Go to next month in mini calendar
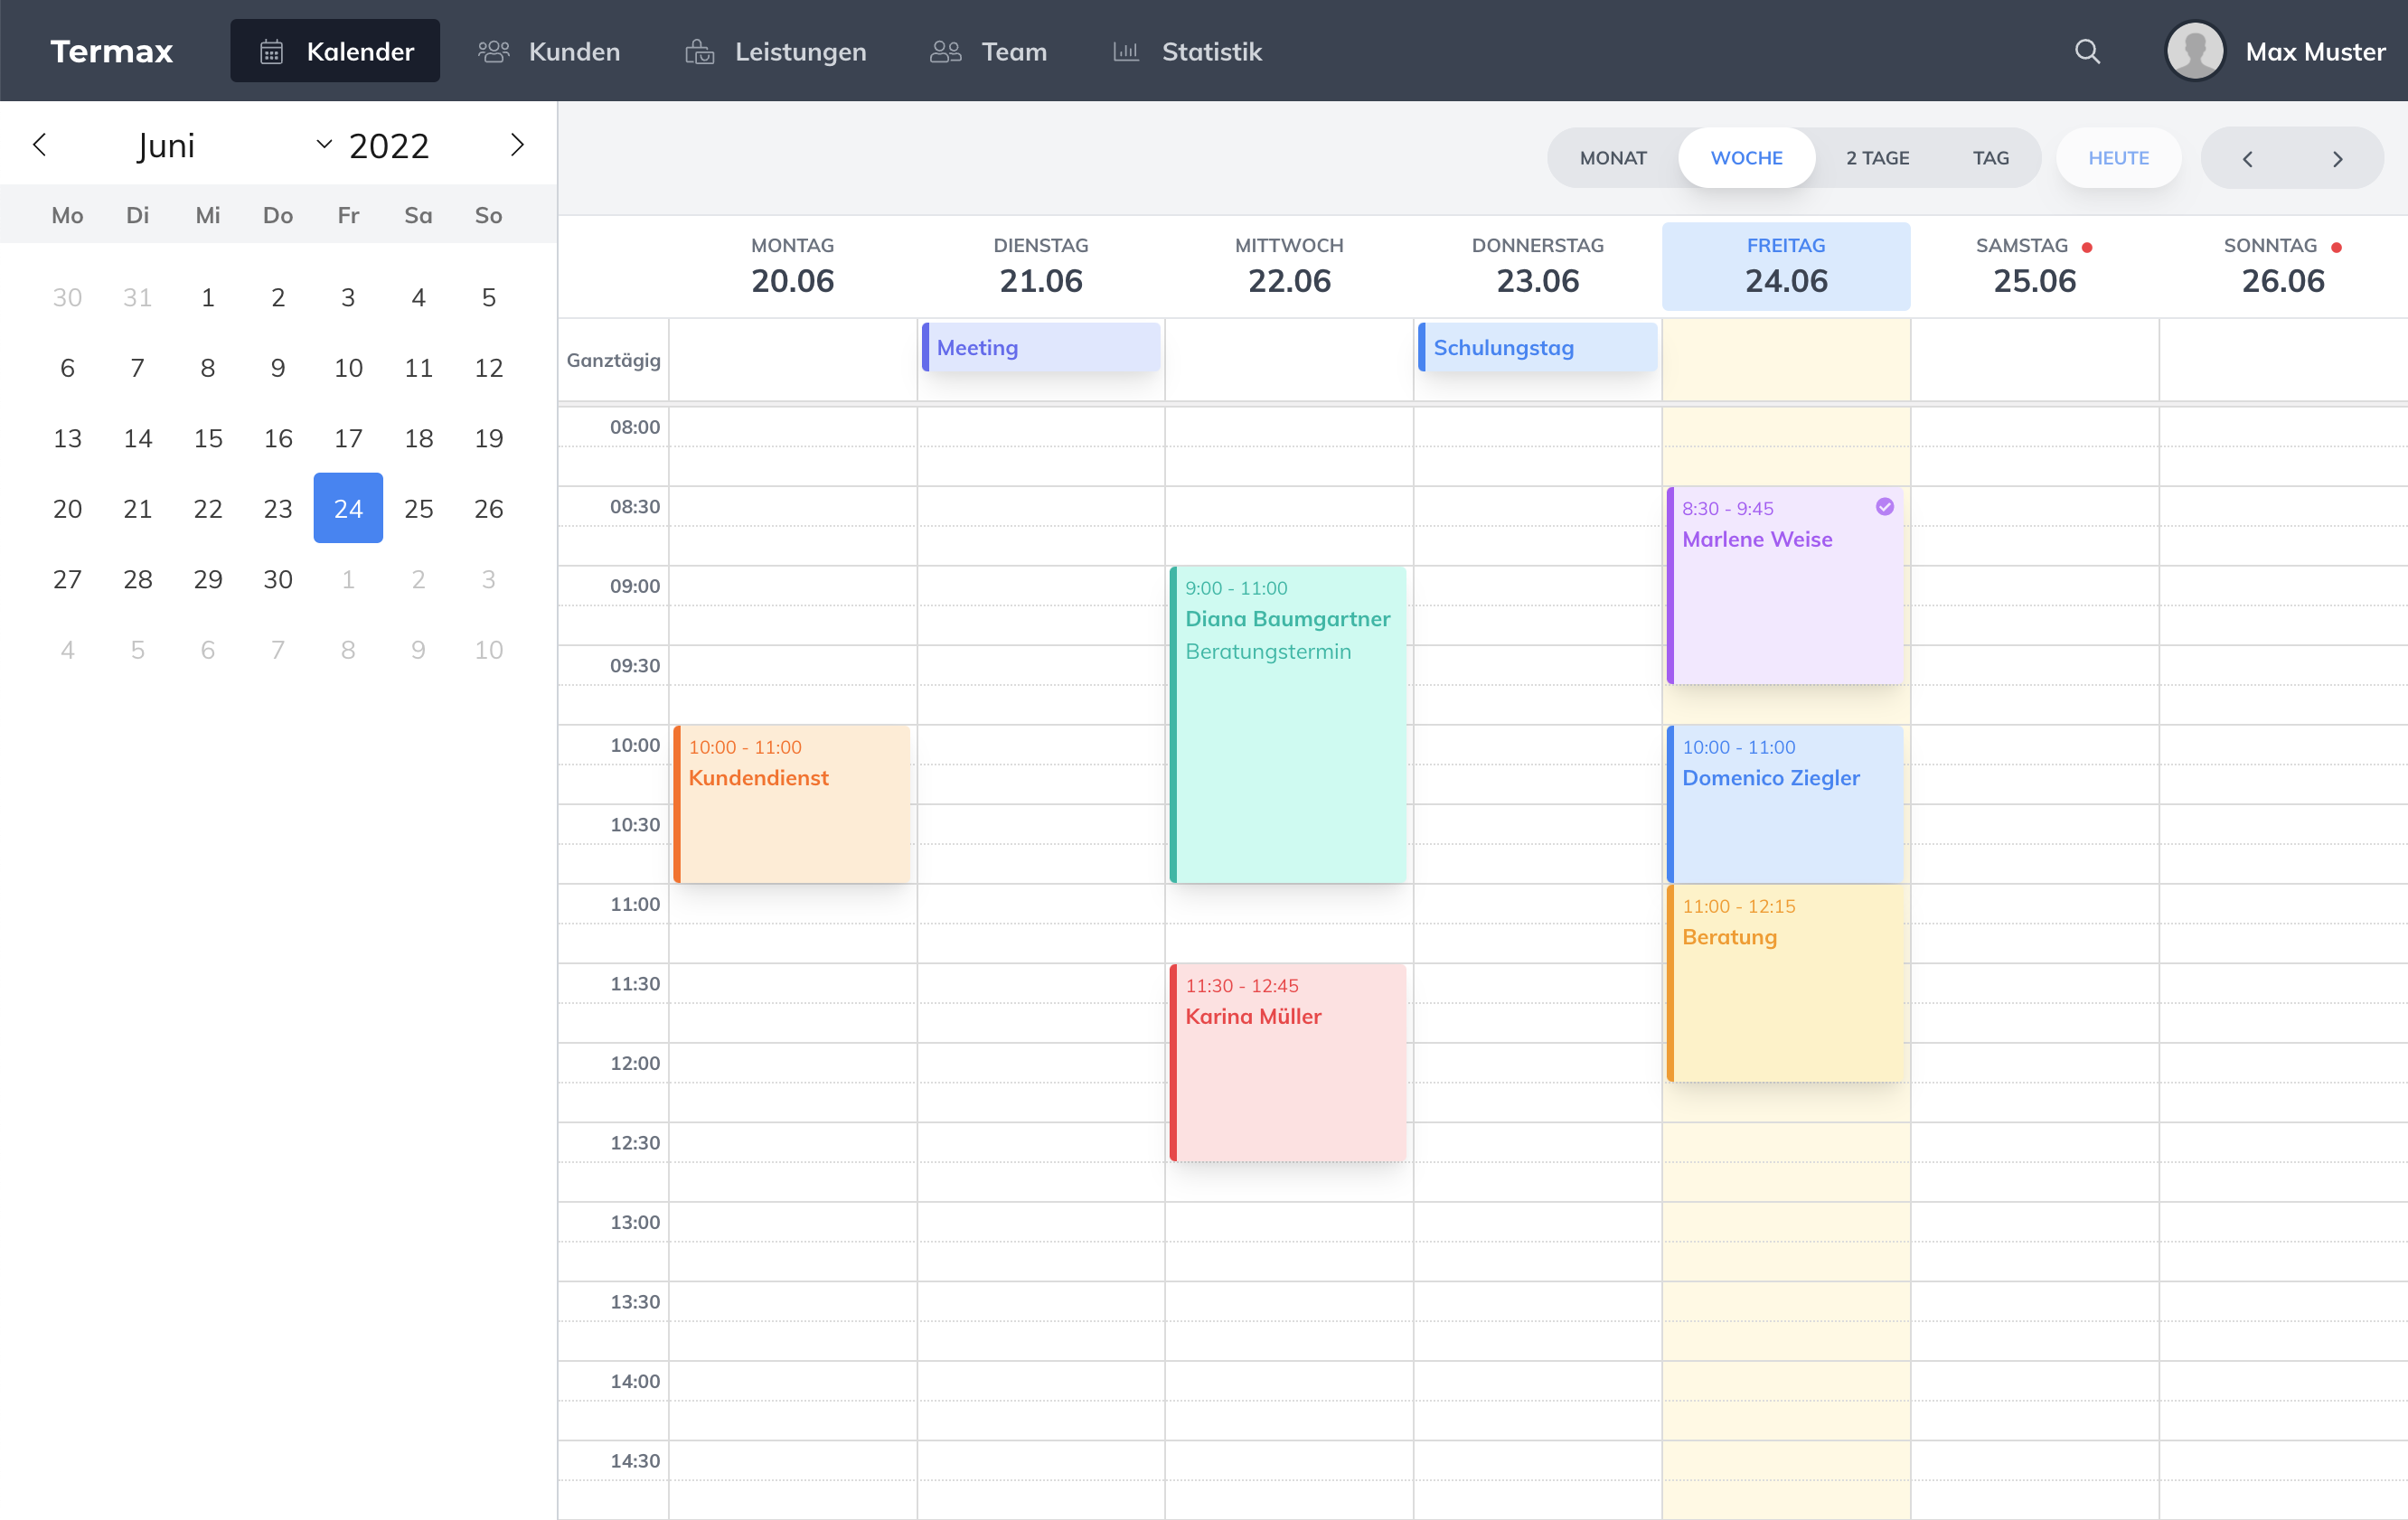This screenshot has width=2408, height=1520. coord(517,145)
